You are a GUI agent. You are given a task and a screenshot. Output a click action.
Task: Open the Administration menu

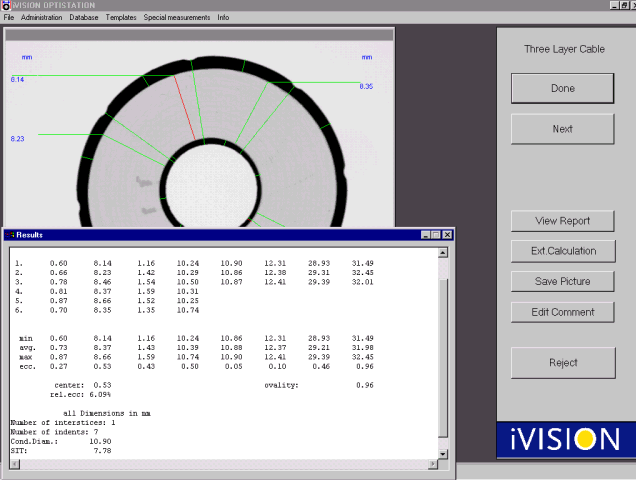(41, 18)
